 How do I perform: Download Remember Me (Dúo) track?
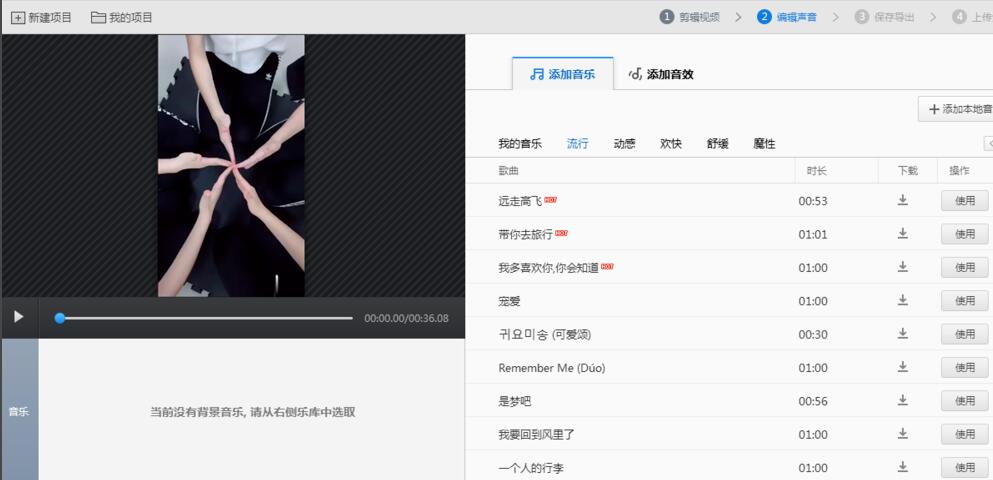tap(902, 367)
